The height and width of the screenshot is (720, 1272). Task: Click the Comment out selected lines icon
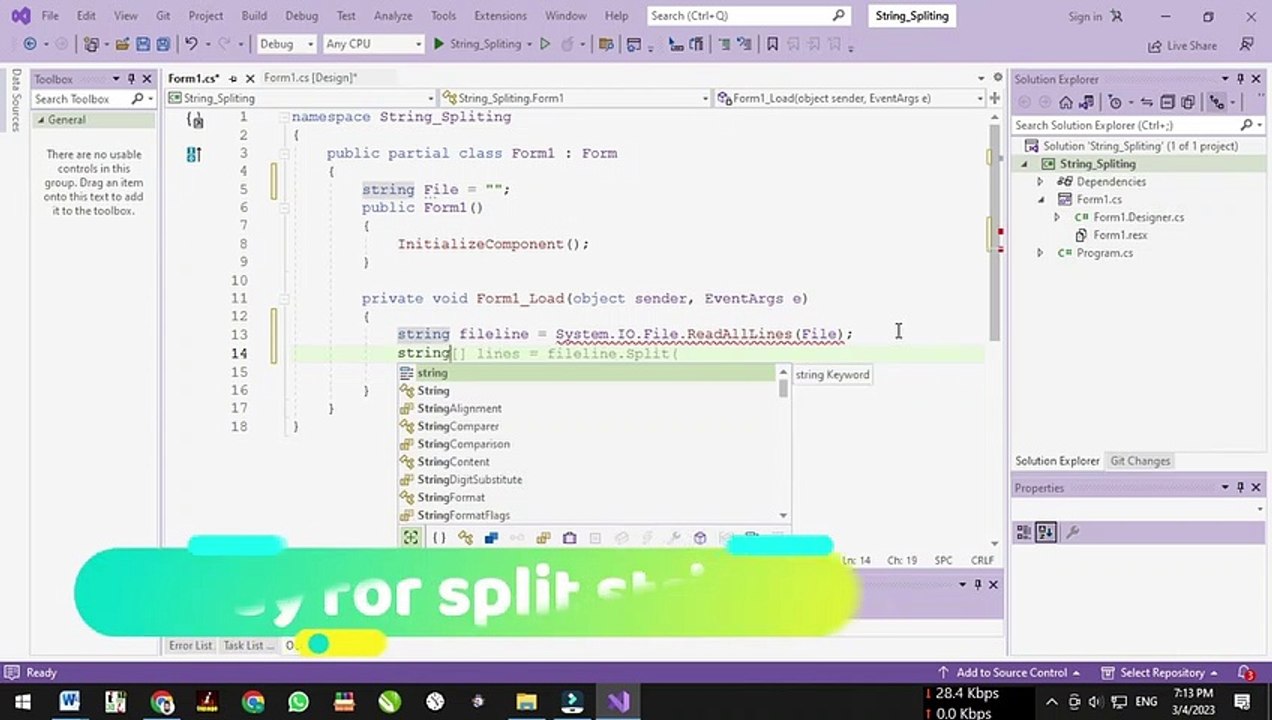pyautogui.click(x=725, y=44)
